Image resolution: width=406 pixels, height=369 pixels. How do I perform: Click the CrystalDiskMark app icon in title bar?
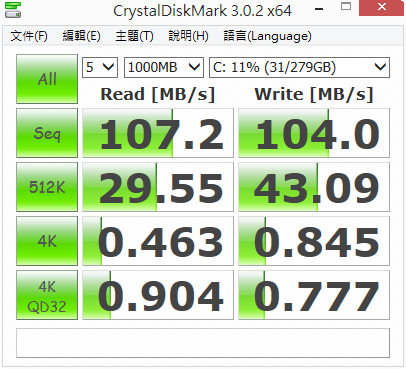point(13,9)
